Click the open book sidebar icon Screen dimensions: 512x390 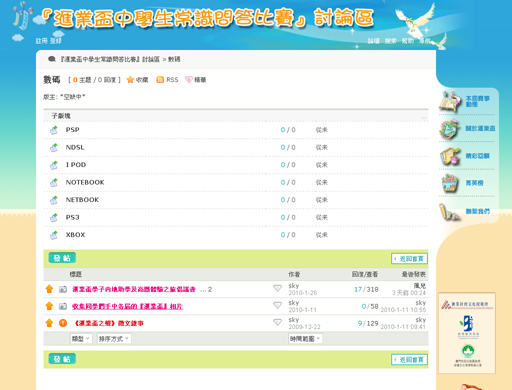pos(450,101)
